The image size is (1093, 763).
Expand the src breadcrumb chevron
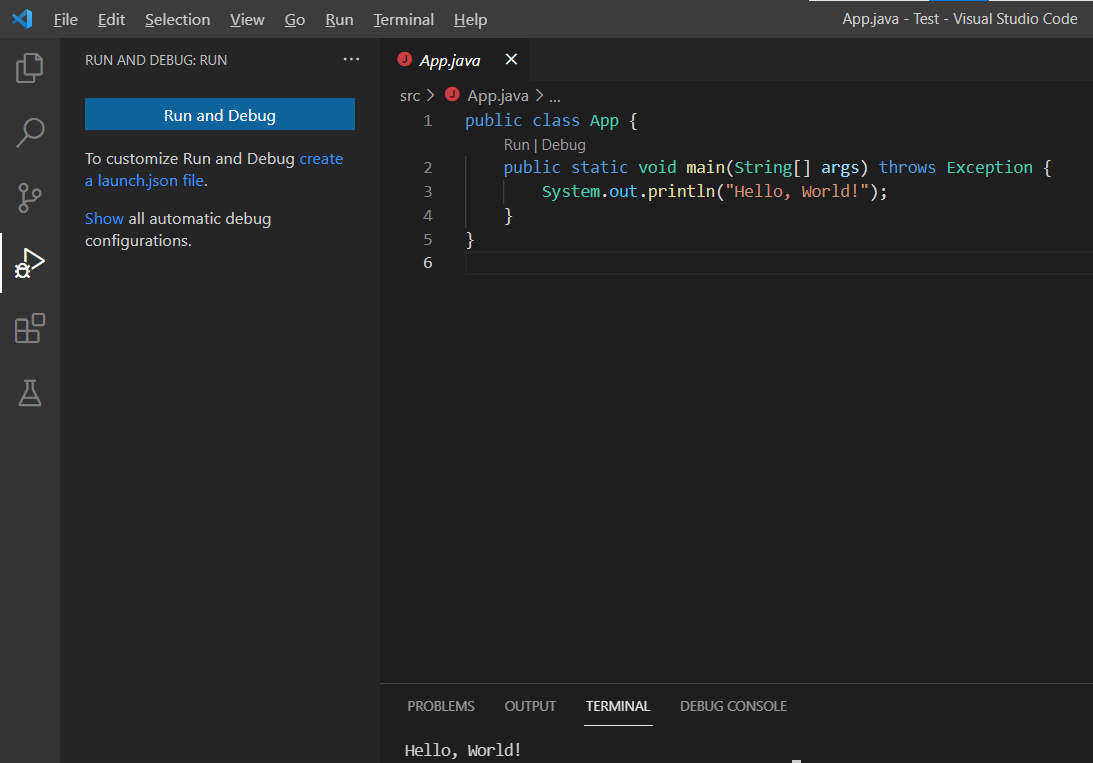(429, 95)
